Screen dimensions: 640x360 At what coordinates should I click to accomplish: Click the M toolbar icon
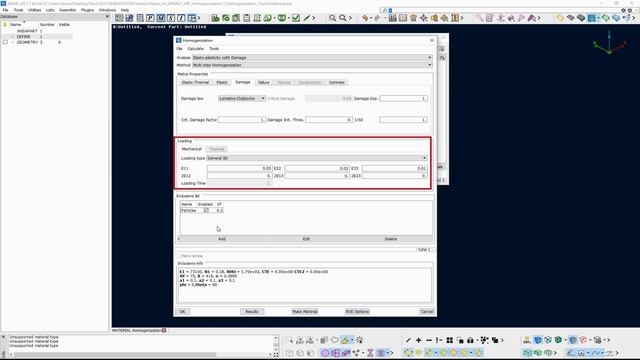tap(160, 18)
